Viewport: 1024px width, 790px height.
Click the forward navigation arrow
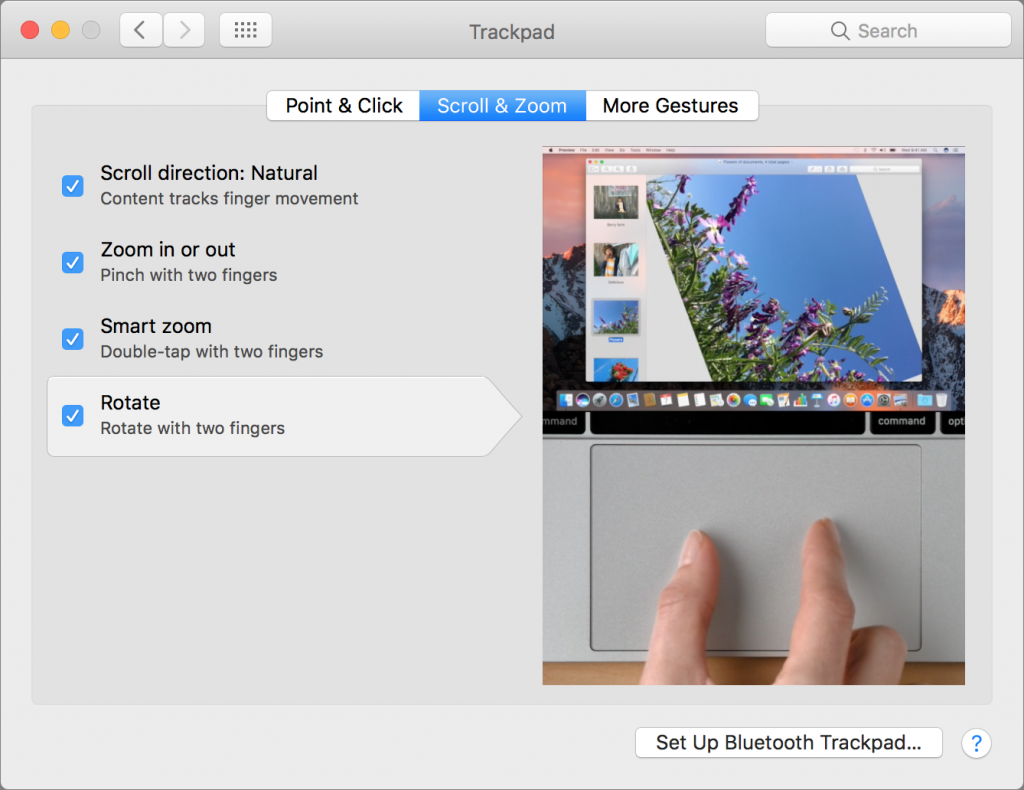[184, 29]
